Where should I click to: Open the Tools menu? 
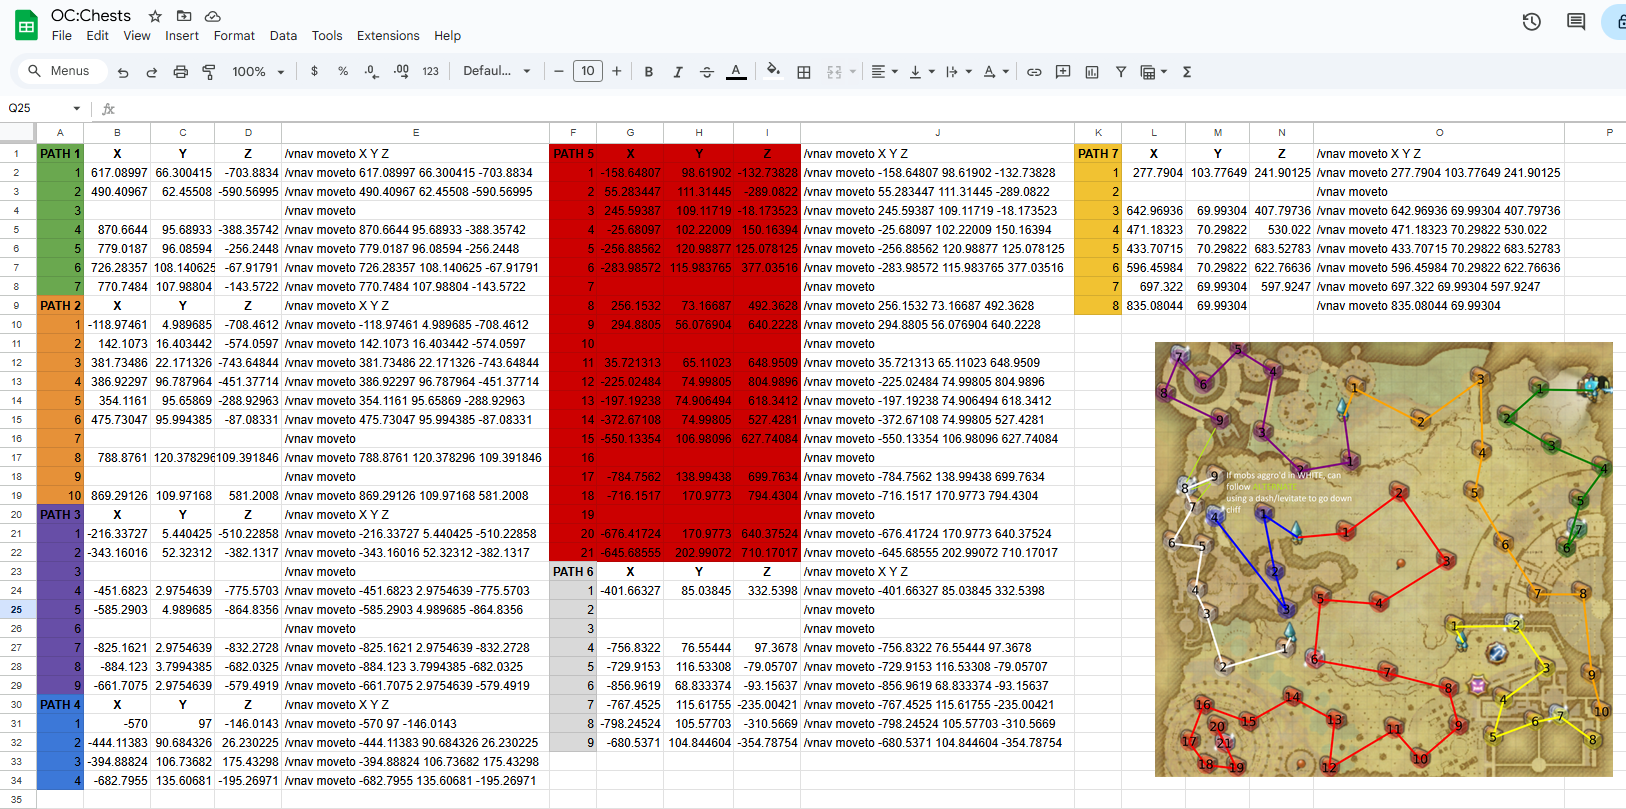327,36
